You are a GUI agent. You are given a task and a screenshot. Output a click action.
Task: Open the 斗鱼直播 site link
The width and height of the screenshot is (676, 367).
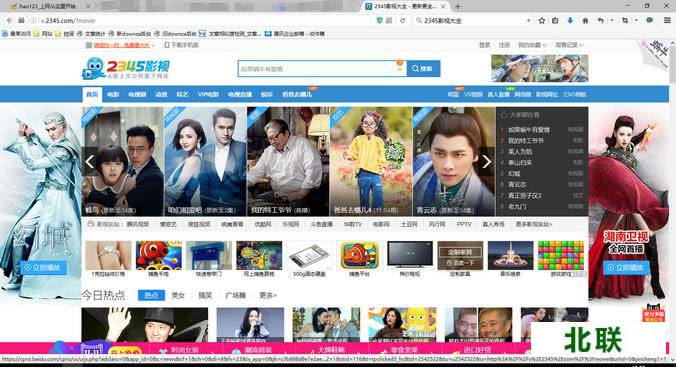click(321, 224)
